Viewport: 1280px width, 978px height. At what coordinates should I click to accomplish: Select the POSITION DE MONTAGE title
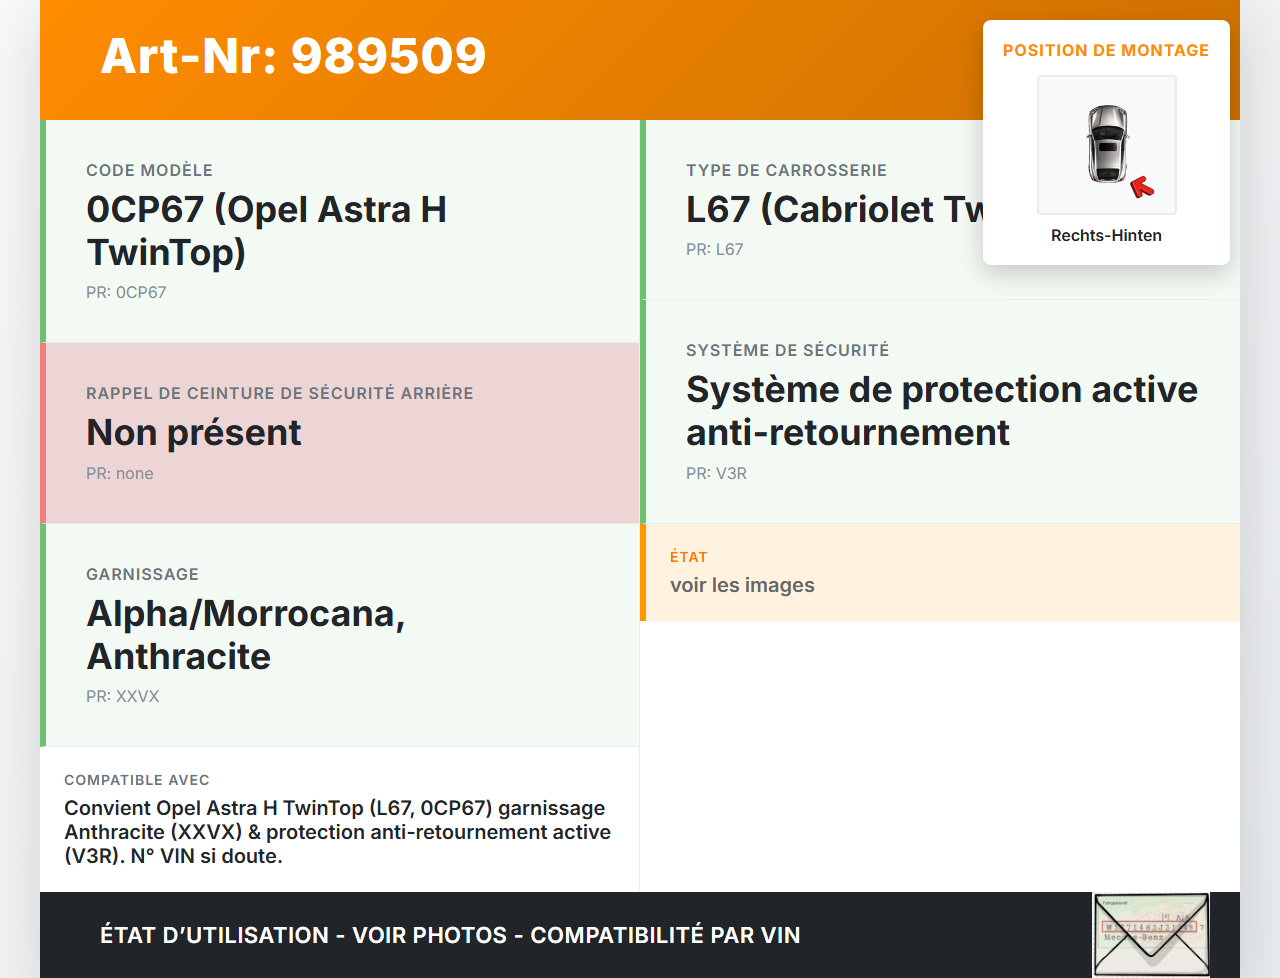pyautogui.click(x=1105, y=50)
